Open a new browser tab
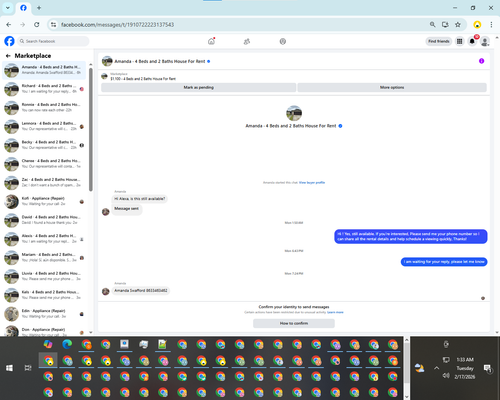The image size is (500, 400). click(x=39, y=8)
